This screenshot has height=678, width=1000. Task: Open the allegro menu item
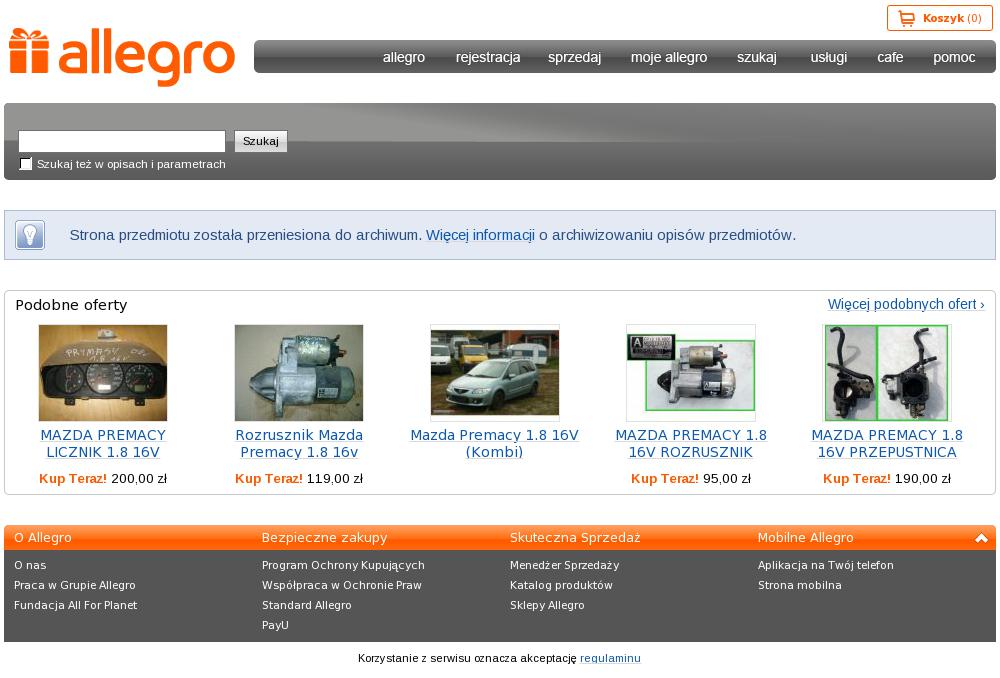click(x=404, y=57)
